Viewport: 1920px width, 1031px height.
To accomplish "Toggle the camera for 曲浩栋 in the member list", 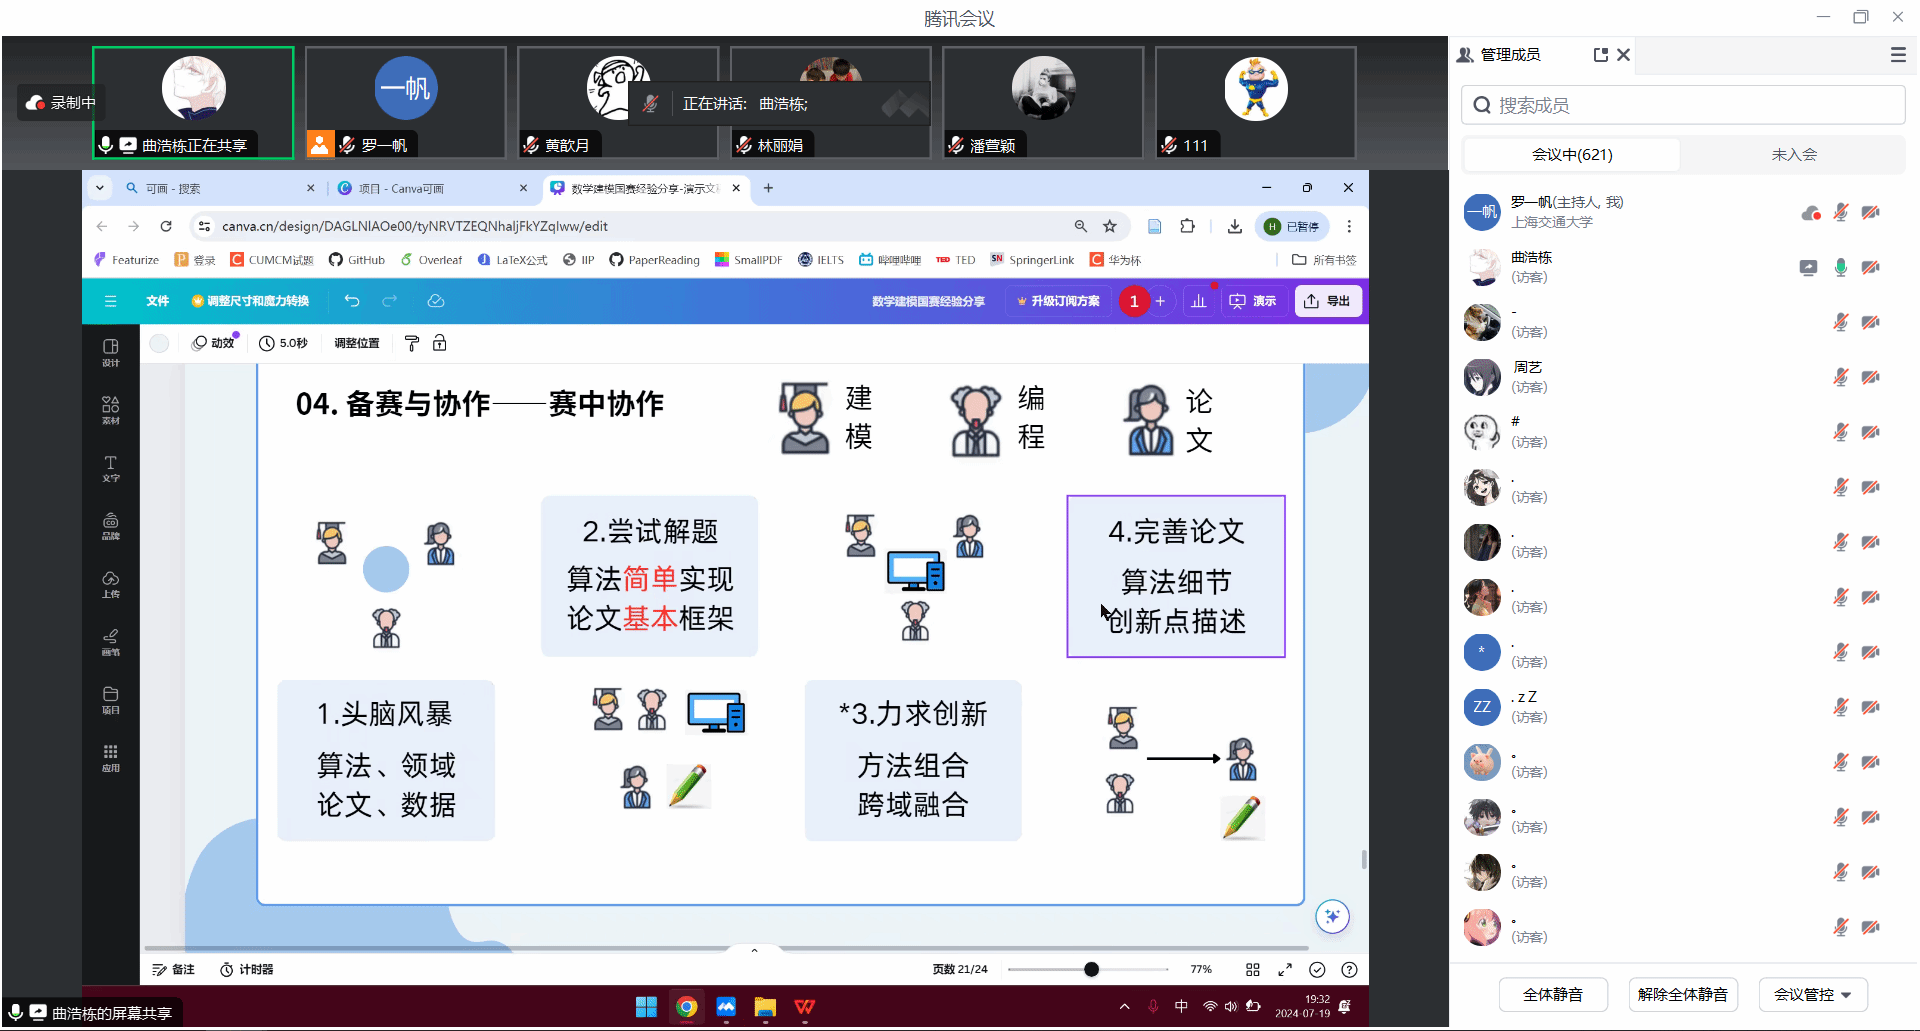I will (1870, 267).
